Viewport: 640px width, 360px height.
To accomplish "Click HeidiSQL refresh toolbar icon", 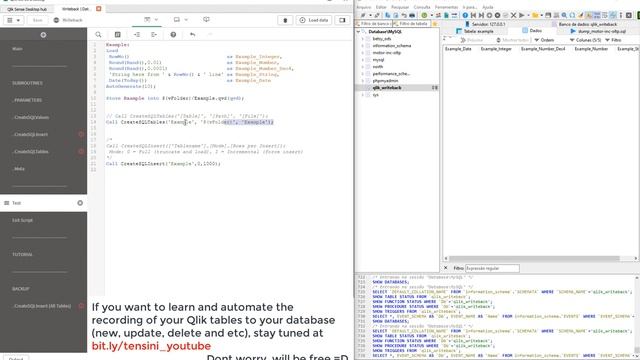I will (x=424, y=15).
